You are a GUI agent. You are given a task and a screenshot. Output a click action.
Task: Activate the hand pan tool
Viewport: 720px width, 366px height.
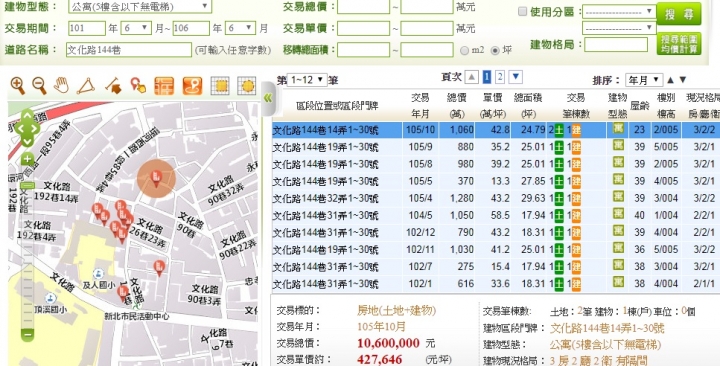tap(61, 85)
